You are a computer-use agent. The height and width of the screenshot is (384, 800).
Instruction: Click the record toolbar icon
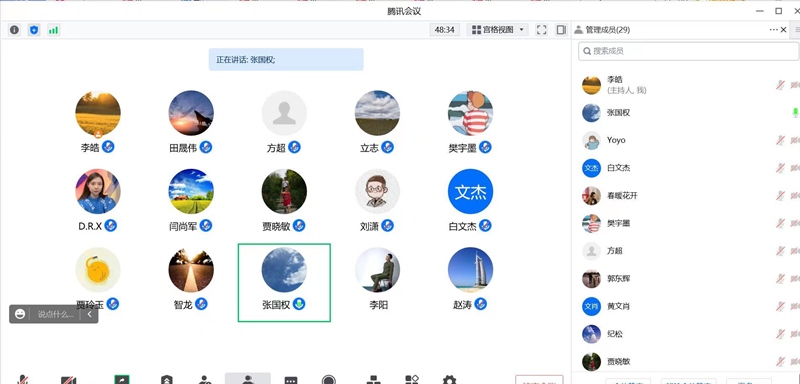click(329, 379)
